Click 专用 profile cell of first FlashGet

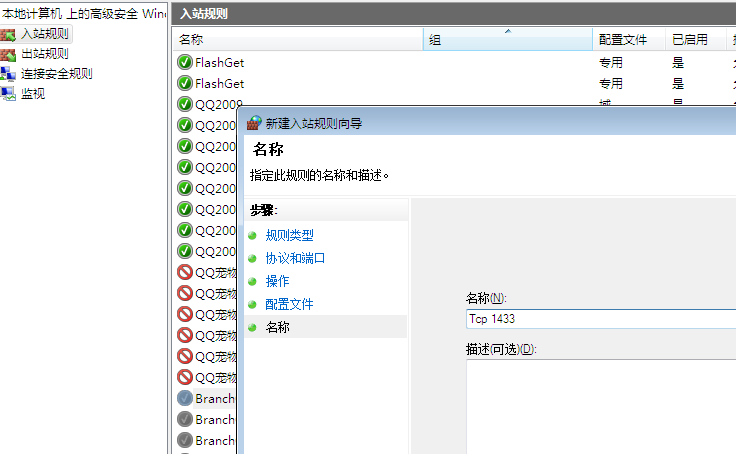611,62
